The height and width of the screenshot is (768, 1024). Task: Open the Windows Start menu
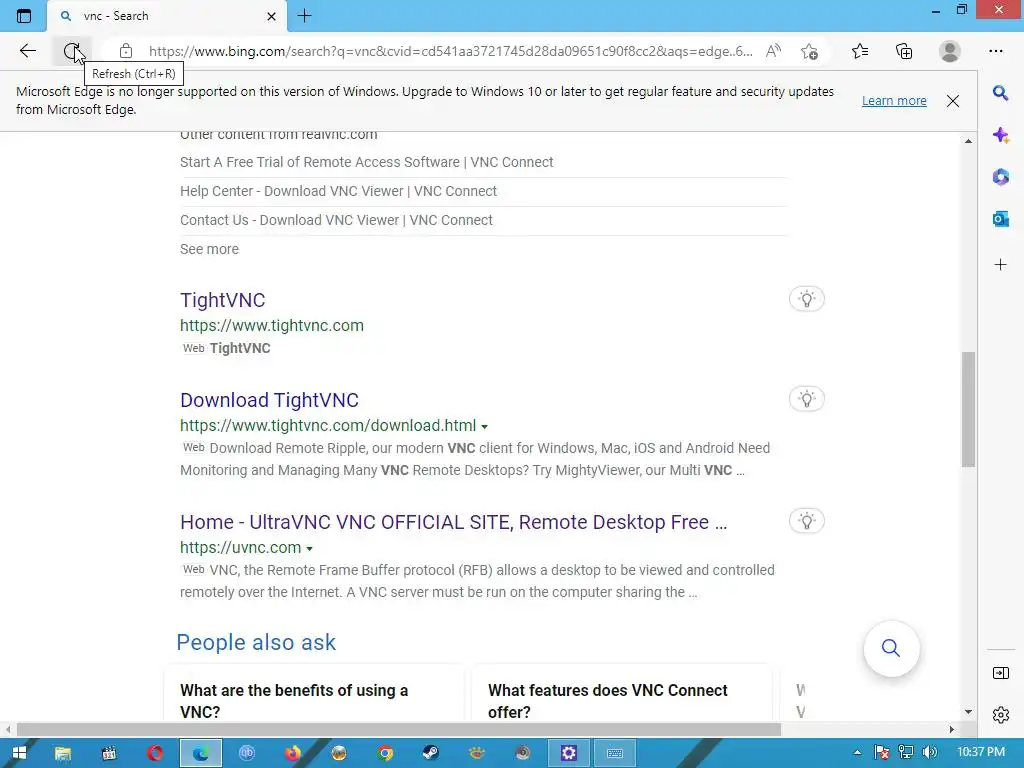click(x=19, y=753)
